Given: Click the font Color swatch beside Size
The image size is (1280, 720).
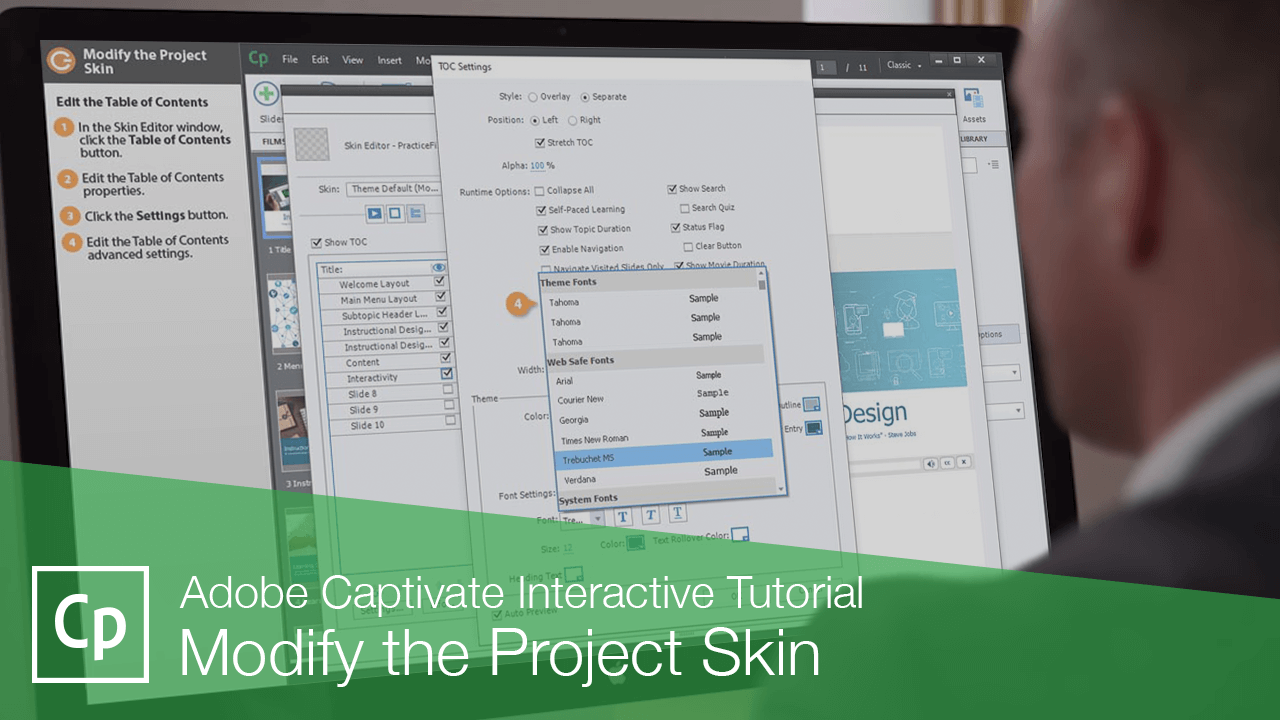Looking at the screenshot, I should point(636,543).
